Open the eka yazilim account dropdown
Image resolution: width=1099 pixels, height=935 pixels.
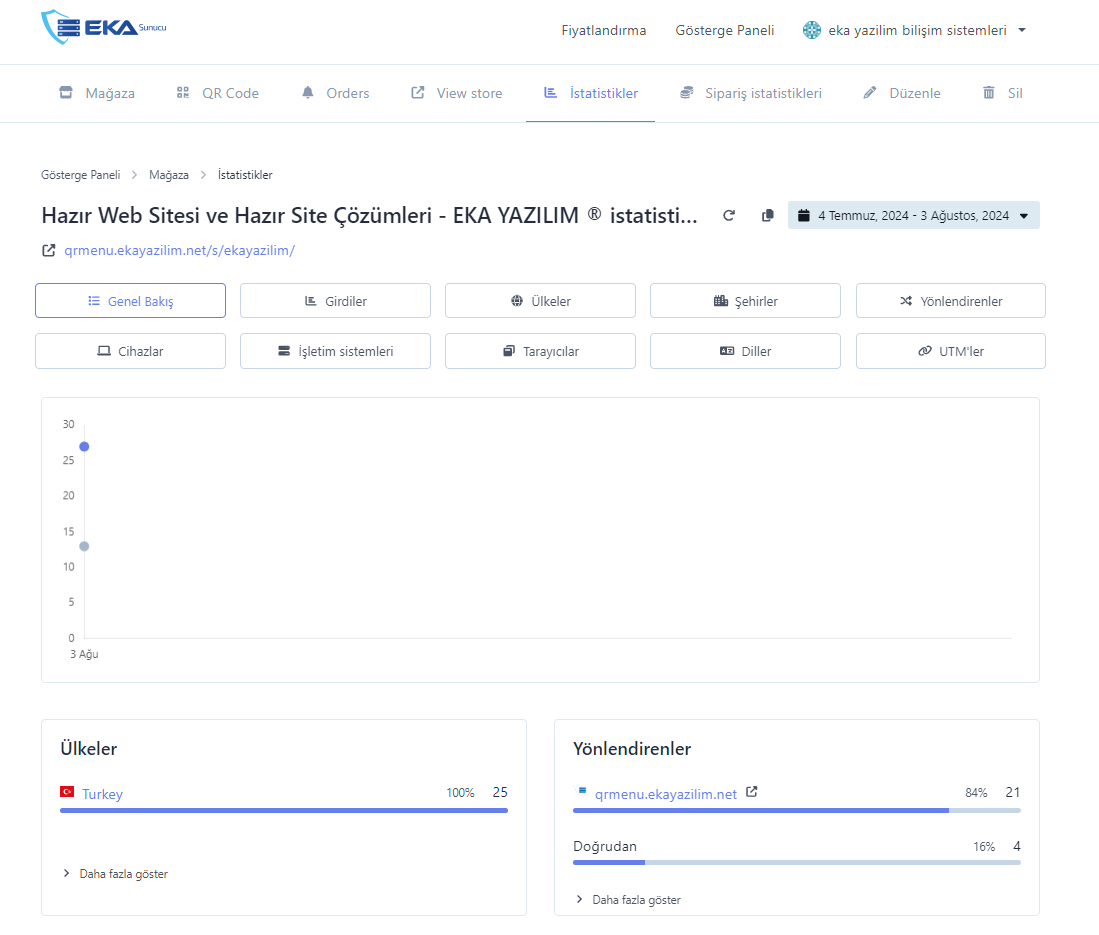coord(914,30)
